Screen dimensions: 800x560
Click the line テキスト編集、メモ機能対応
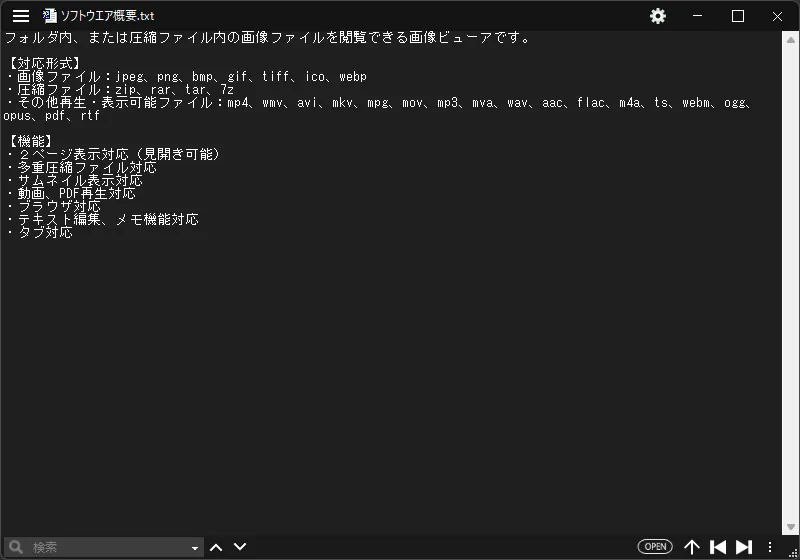click(103, 219)
